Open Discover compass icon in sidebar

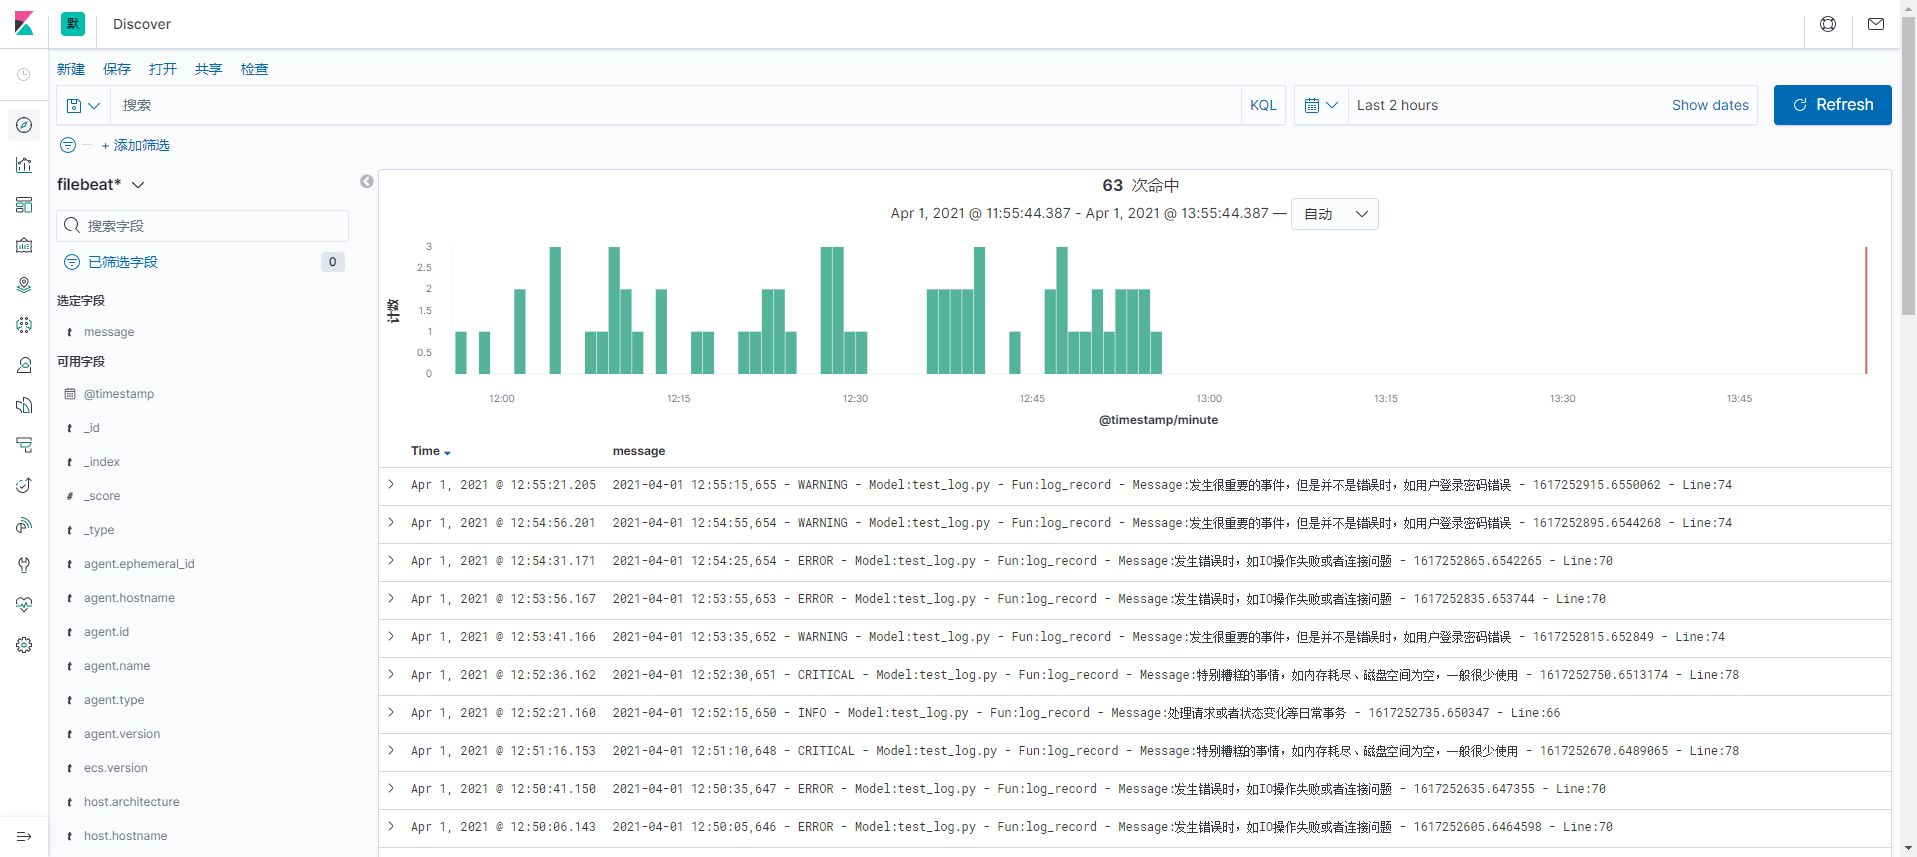24,125
